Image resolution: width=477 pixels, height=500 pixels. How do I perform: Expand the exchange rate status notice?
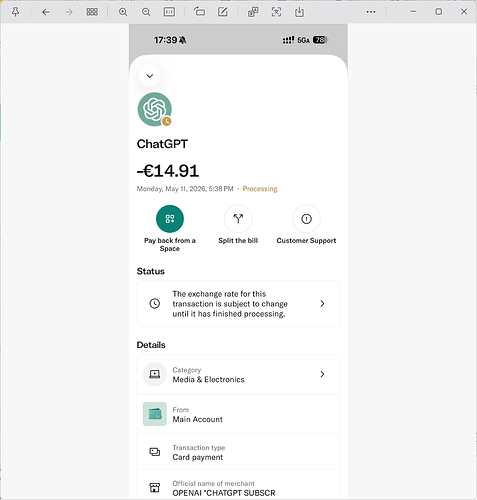click(238, 304)
